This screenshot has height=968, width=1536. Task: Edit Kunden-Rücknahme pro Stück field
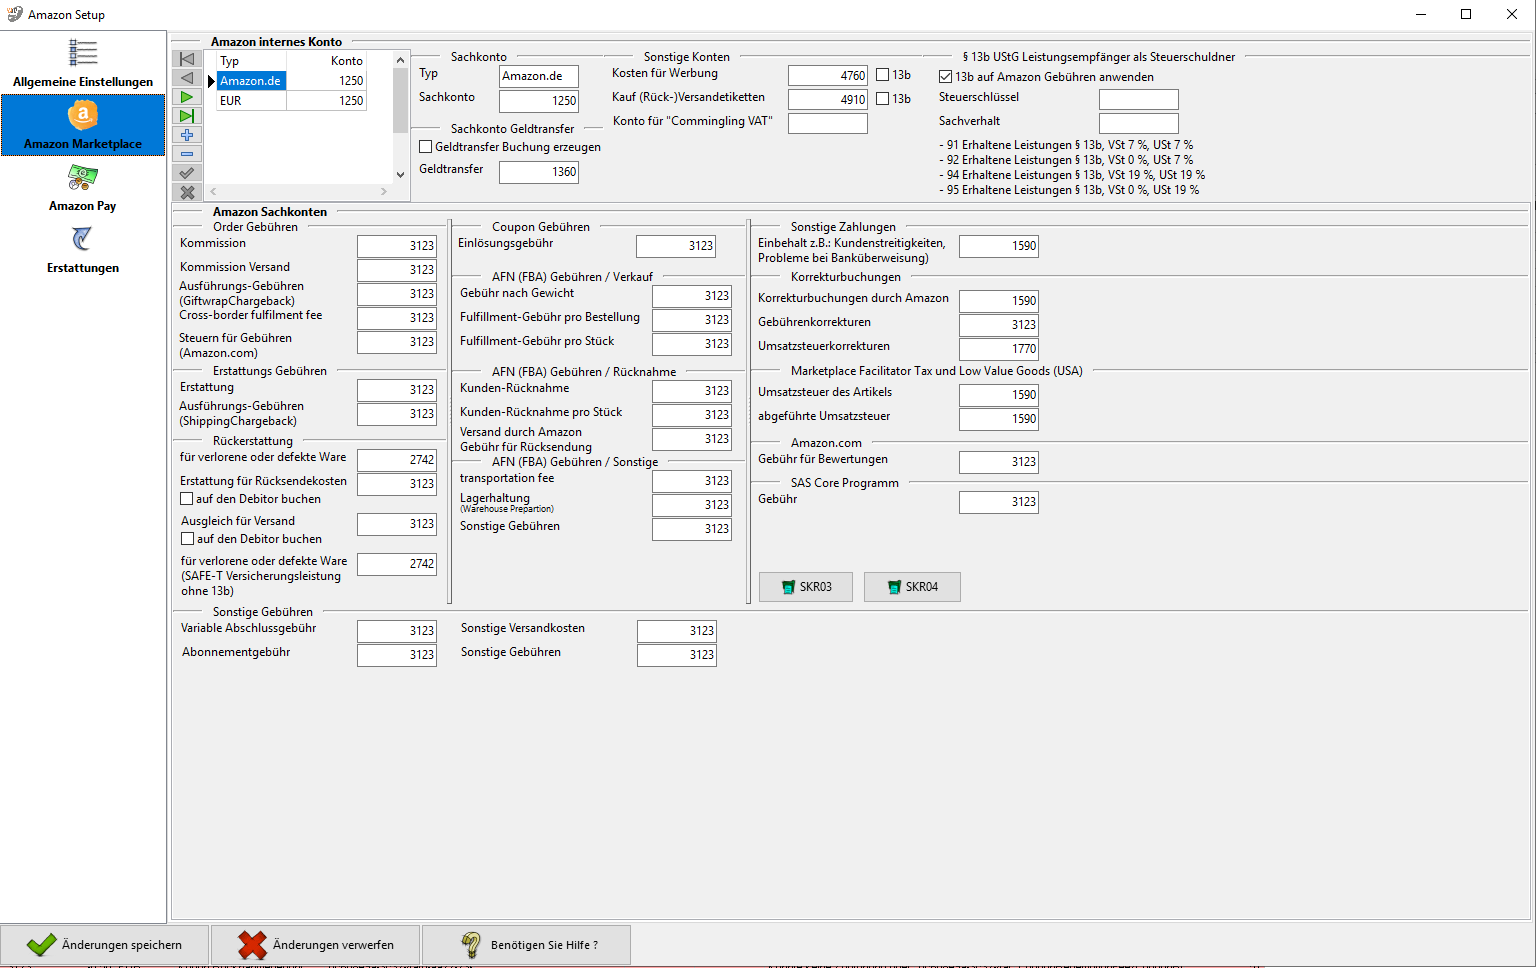coord(692,415)
